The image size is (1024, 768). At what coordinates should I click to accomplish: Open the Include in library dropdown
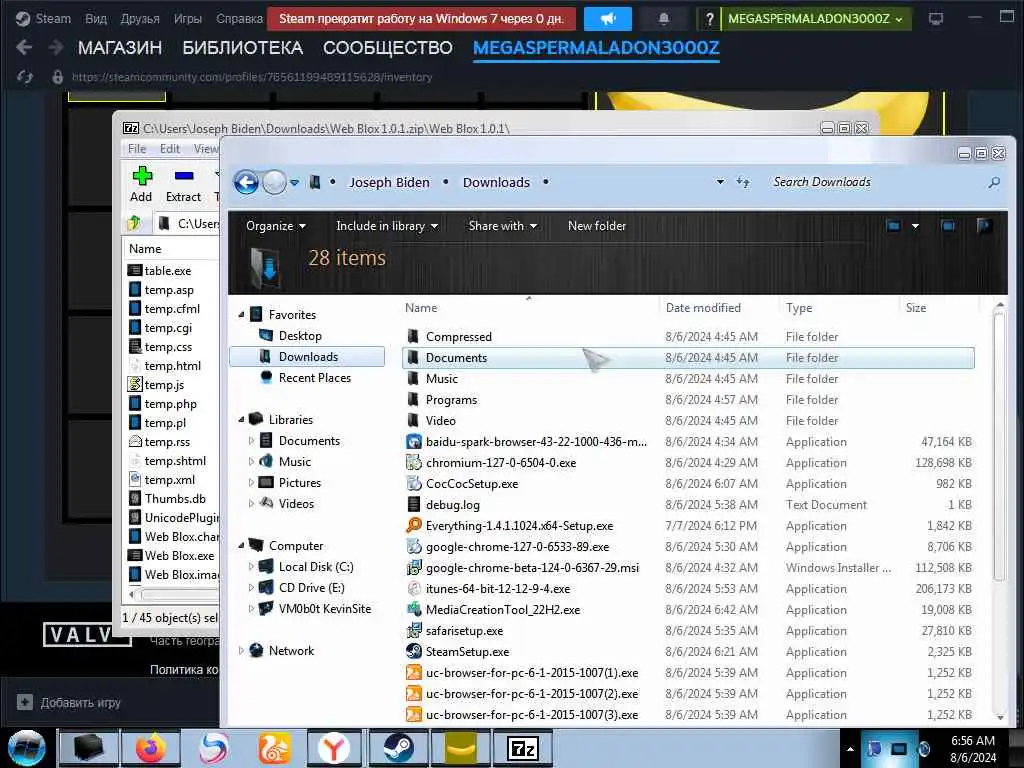click(387, 226)
